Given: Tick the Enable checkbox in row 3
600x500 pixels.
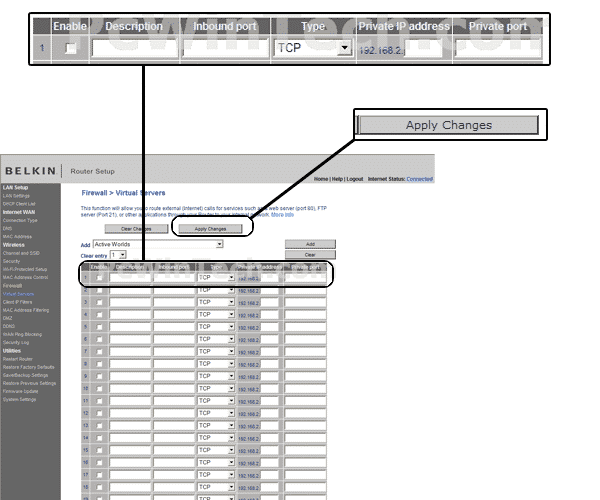Looking at the screenshot, I should click(99, 302).
